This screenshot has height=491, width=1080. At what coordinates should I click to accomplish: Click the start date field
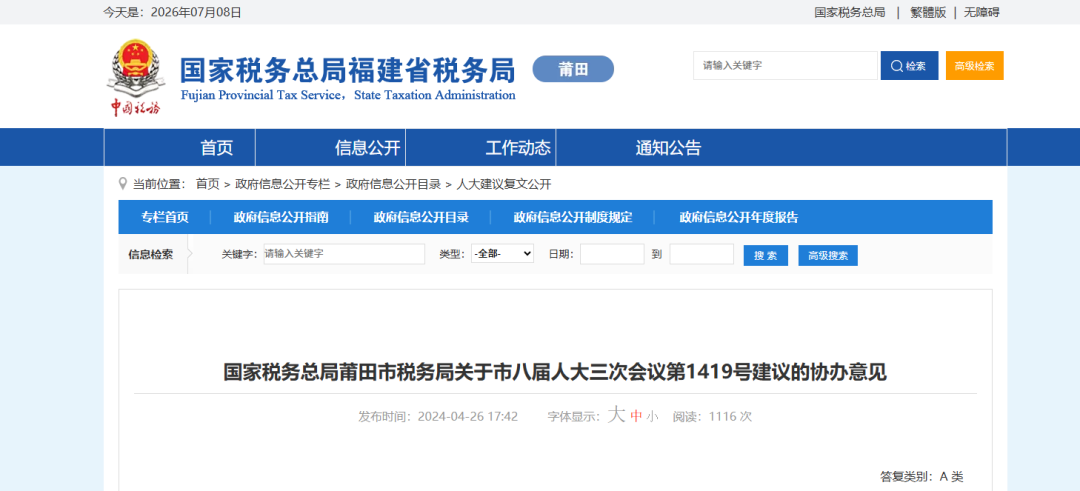[612, 254]
